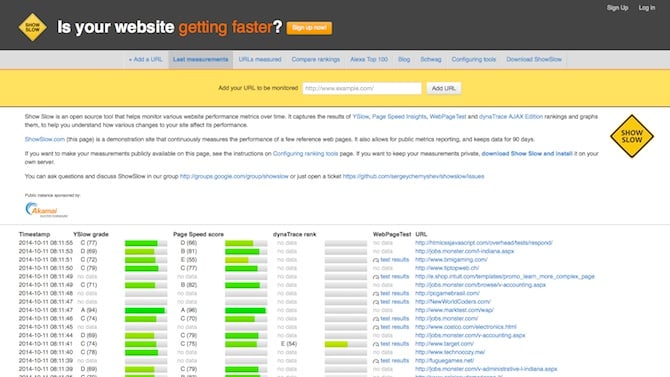Open the ShowSlow.com link in paragraph
Viewport: 670px width, 377px height.
point(44,139)
